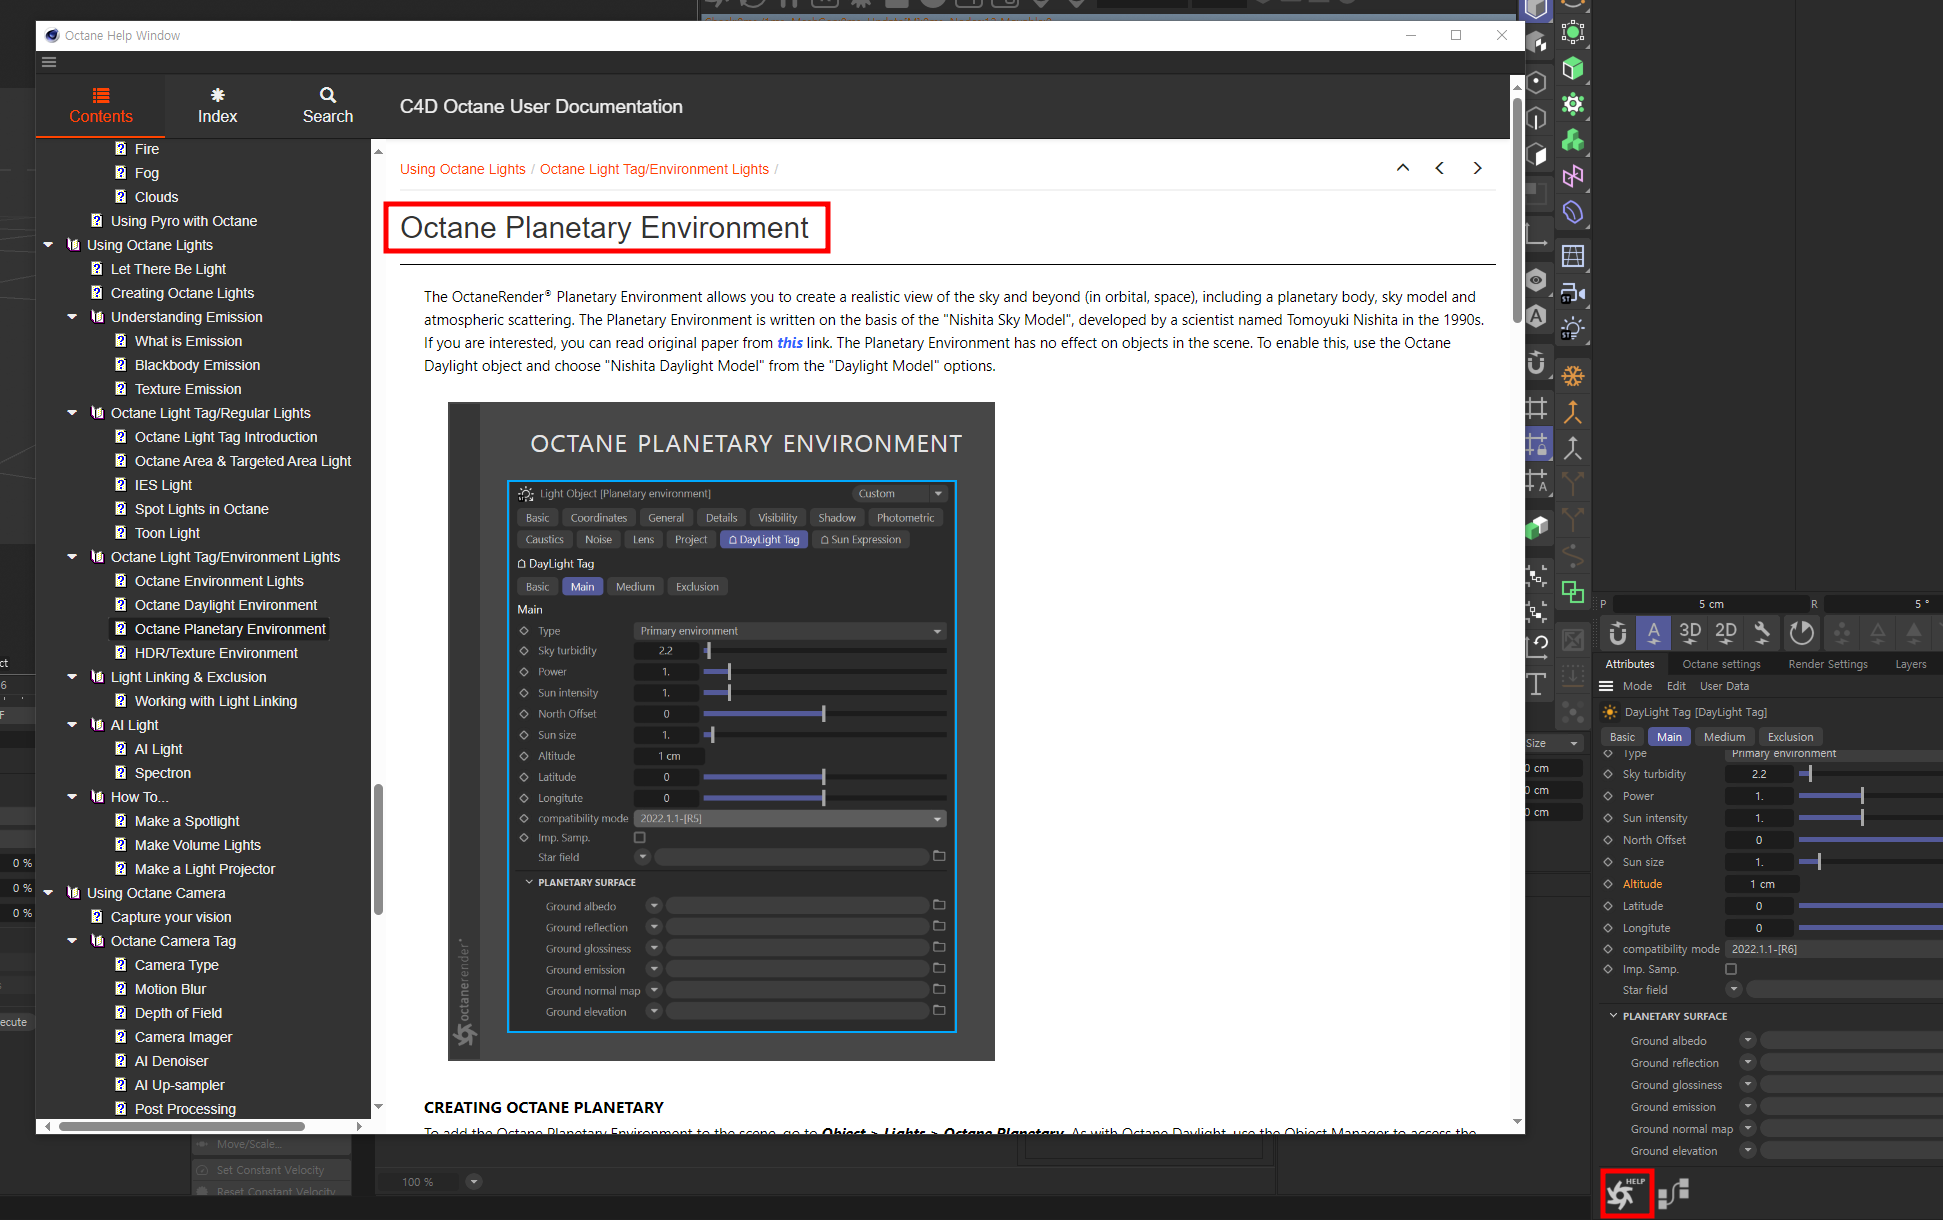Screen dimensions: 1943x1220
Task: Select the text T tool icon
Action: tap(1537, 684)
